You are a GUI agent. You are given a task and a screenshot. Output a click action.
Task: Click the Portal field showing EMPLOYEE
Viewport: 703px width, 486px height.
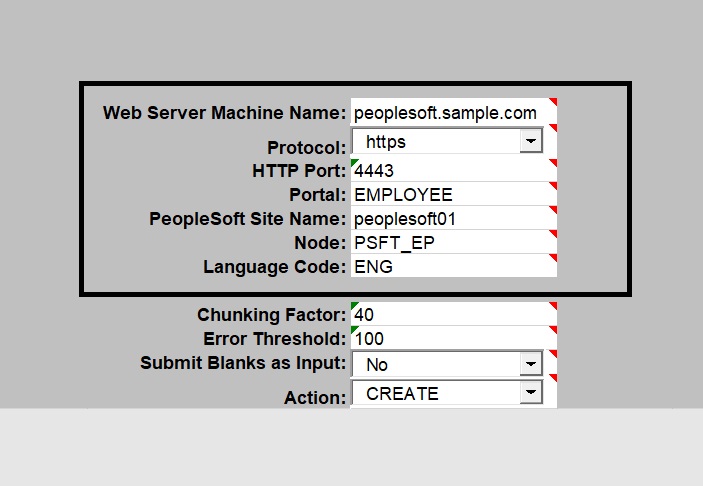pyautogui.click(x=454, y=195)
